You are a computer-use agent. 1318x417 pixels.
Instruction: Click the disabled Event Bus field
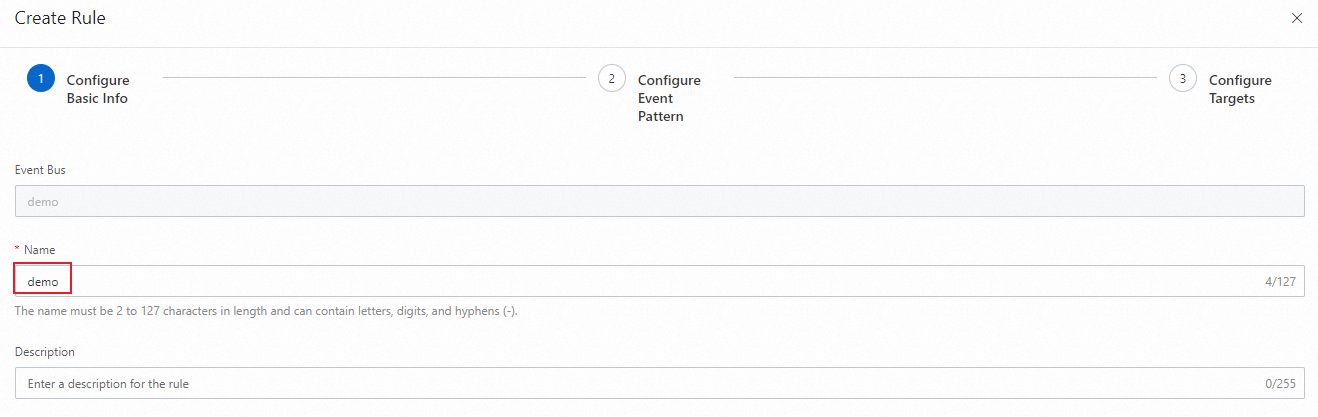pyautogui.click(x=659, y=201)
